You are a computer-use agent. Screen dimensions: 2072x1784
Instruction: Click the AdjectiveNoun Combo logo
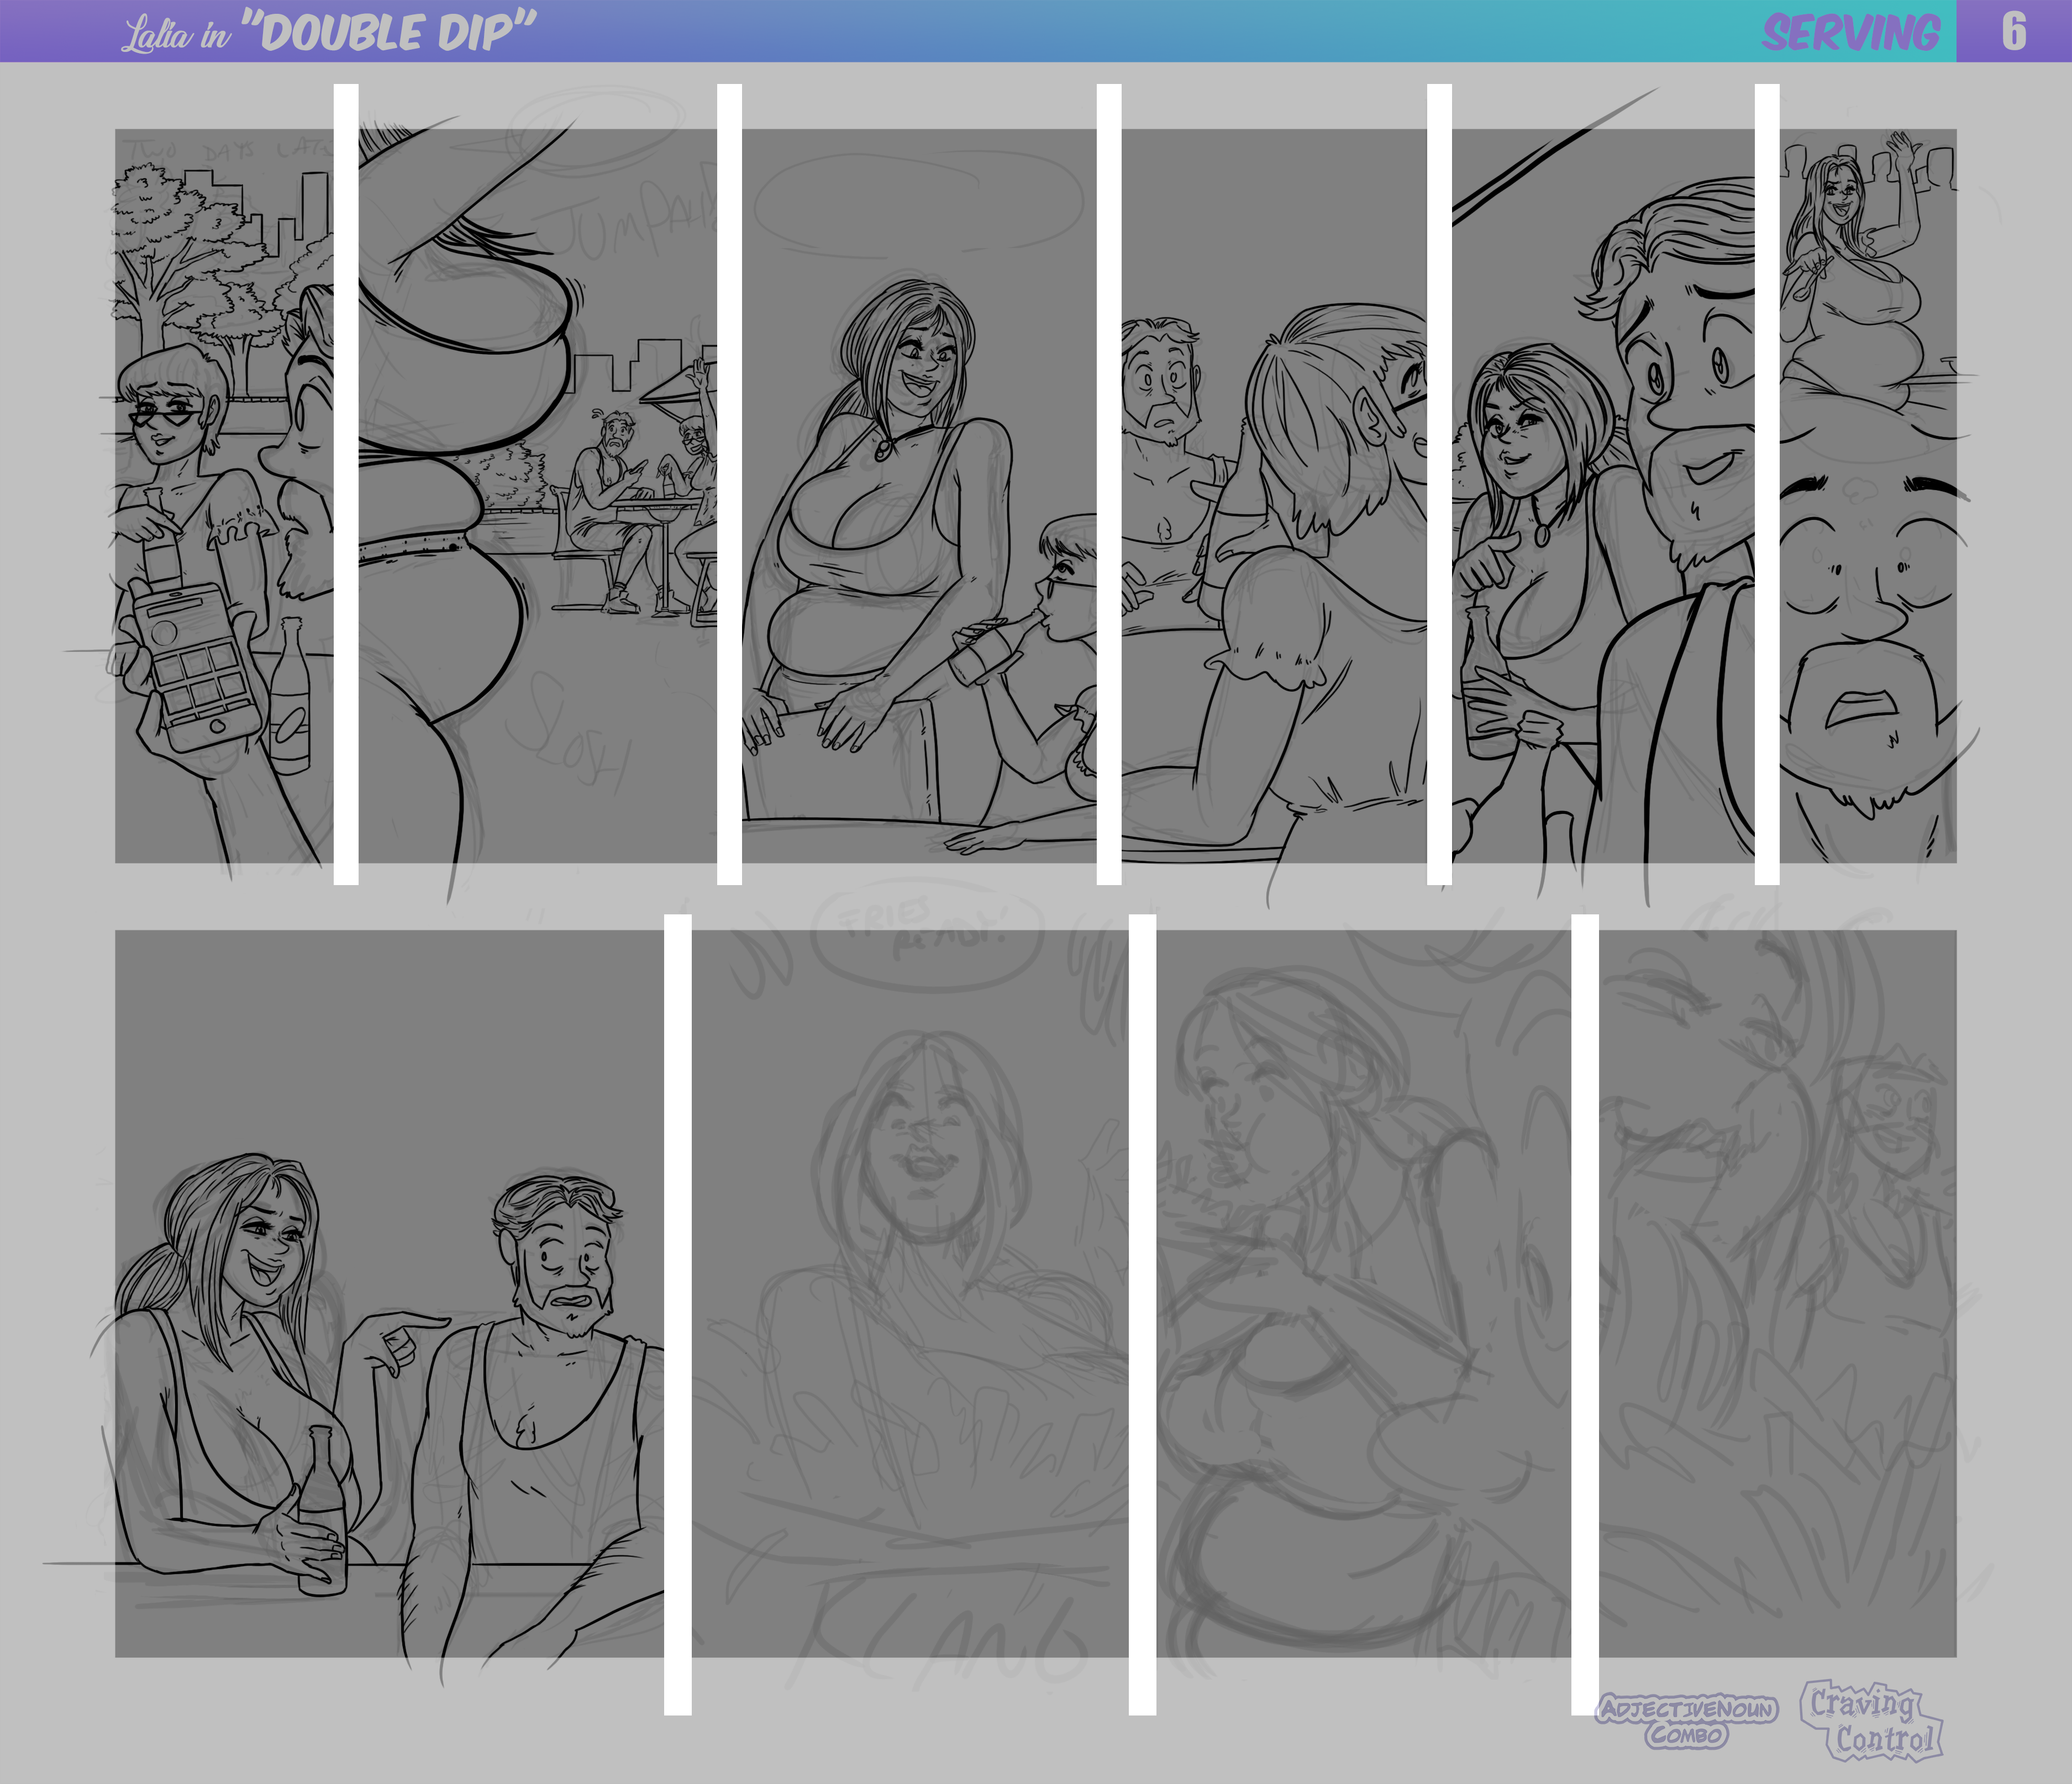point(1687,1721)
